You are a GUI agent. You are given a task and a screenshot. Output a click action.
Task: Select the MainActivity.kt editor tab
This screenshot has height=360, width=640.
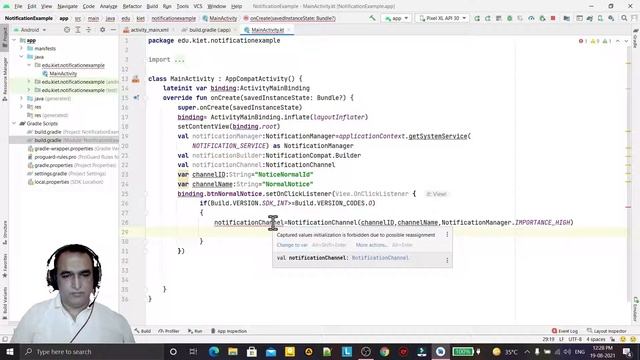click(267, 30)
